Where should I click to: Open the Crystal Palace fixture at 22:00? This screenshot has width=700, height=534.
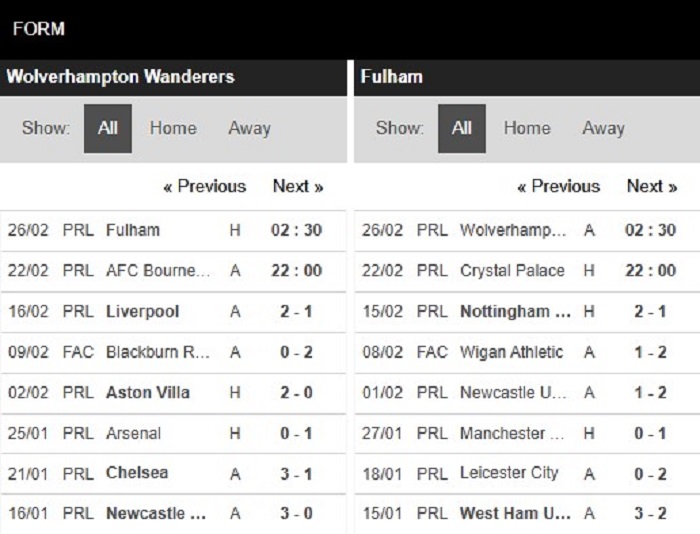point(527,271)
